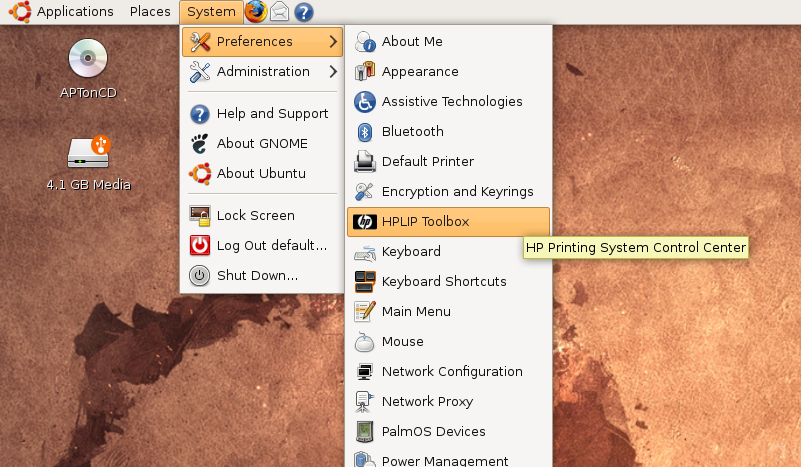Image resolution: width=801 pixels, height=467 pixels.
Task: Expand the Administration submenu arrow
Action: [333, 72]
